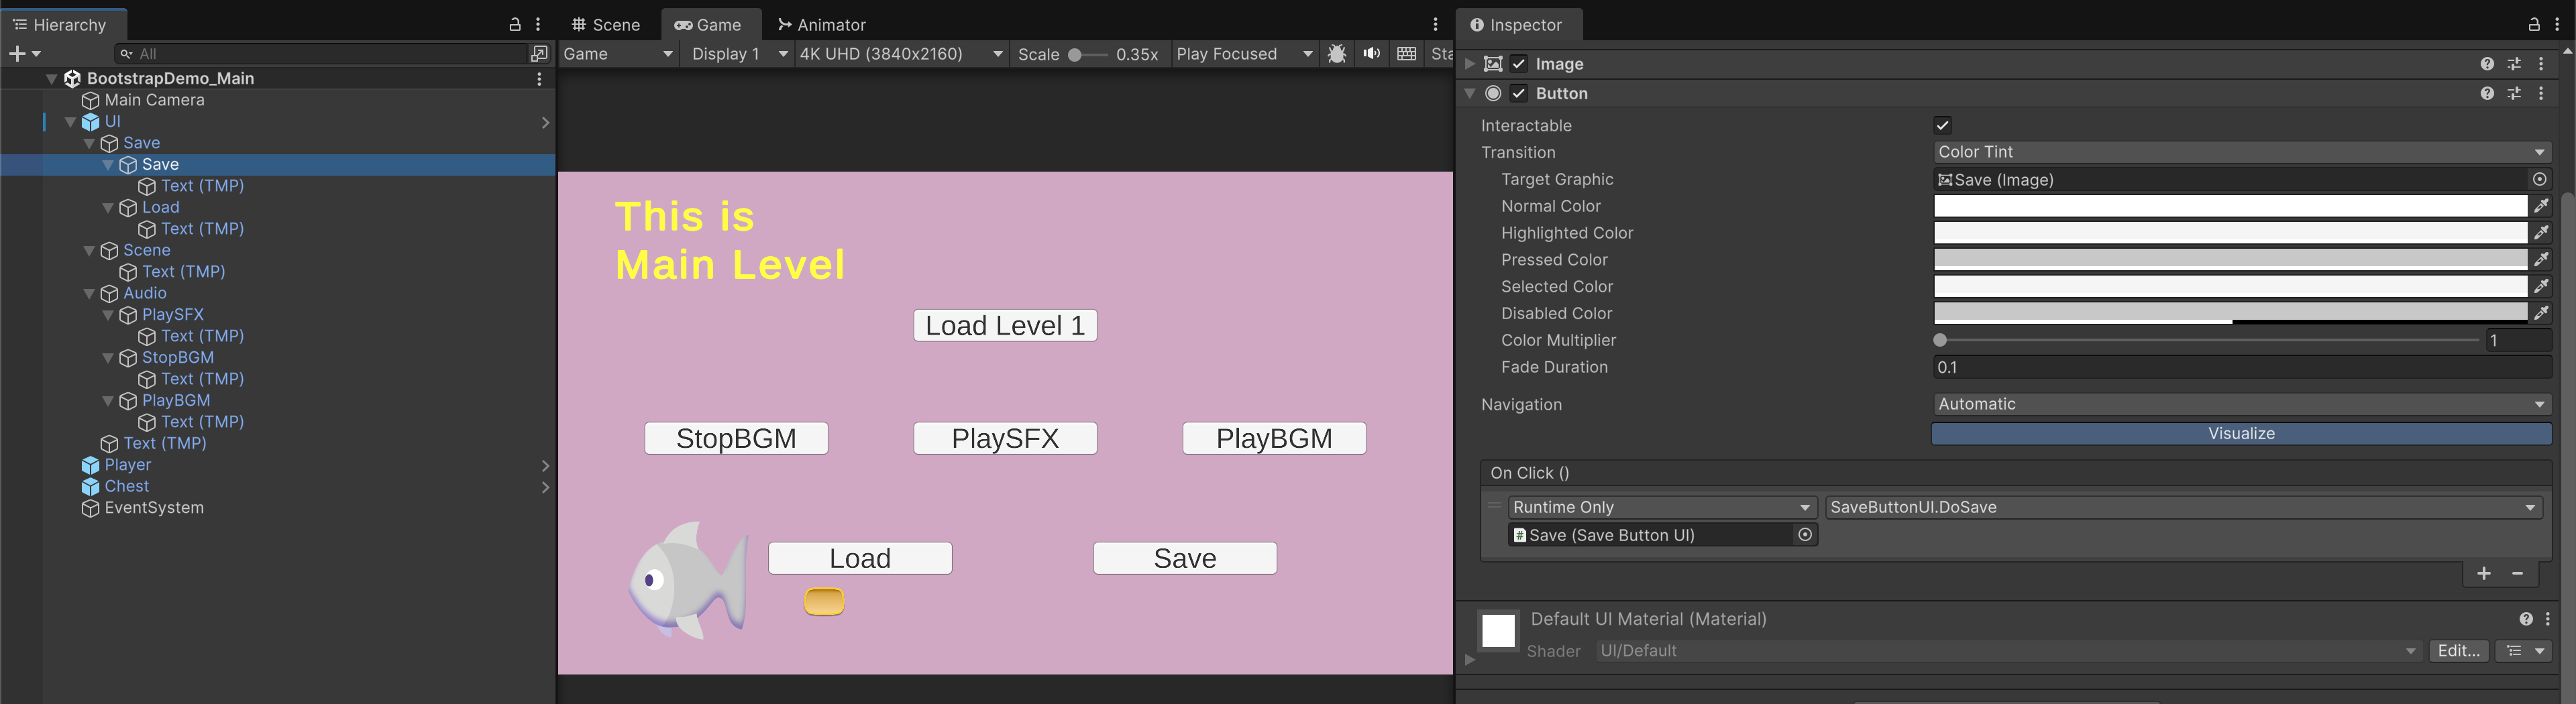This screenshot has width=2576, height=704.
Task: Lock the Inspector panel
Action: pos(2534,25)
